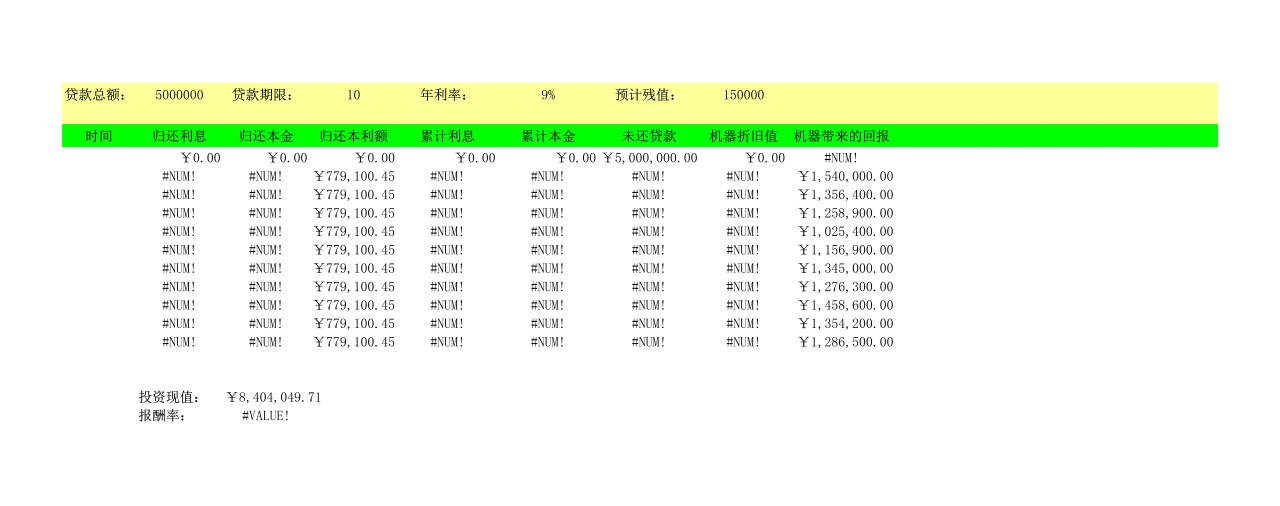The image size is (1280, 506).
Task: Click 机器折旧值 #NUM! in the ¥1,458,600.00 row
Action: [x=743, y=305]
